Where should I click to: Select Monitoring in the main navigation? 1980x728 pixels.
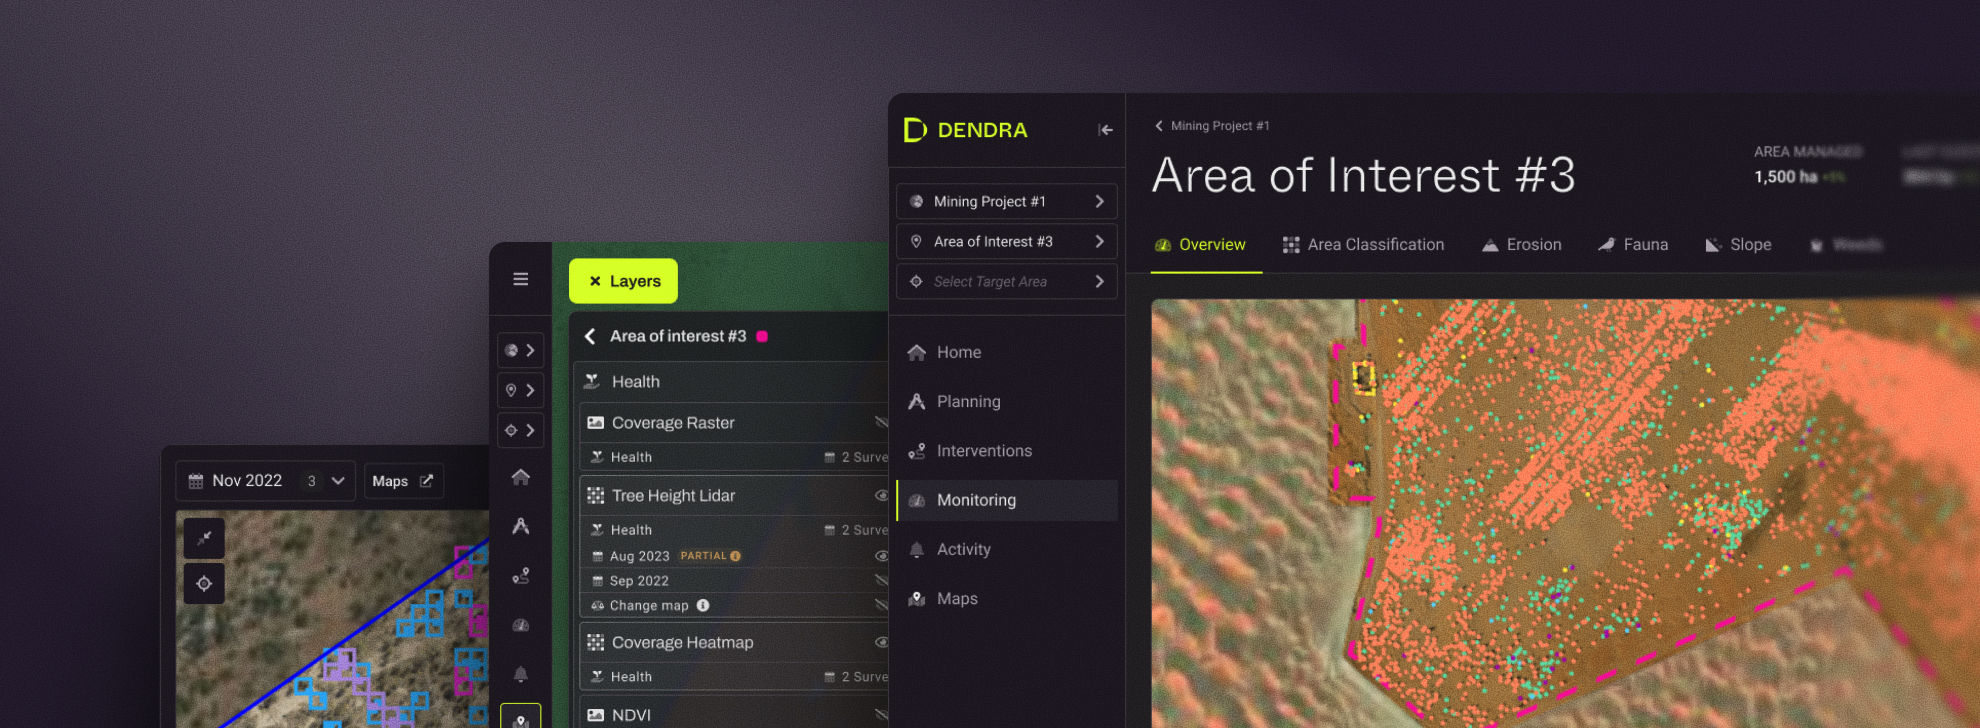(x=1007, y=500)
